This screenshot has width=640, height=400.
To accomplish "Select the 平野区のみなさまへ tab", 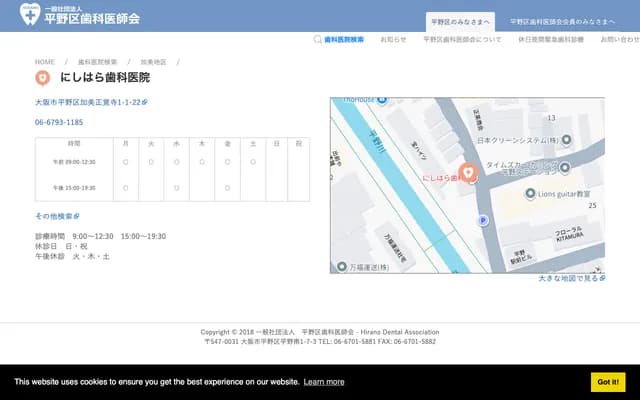I will pyautogui.click(x=459, y=21).
